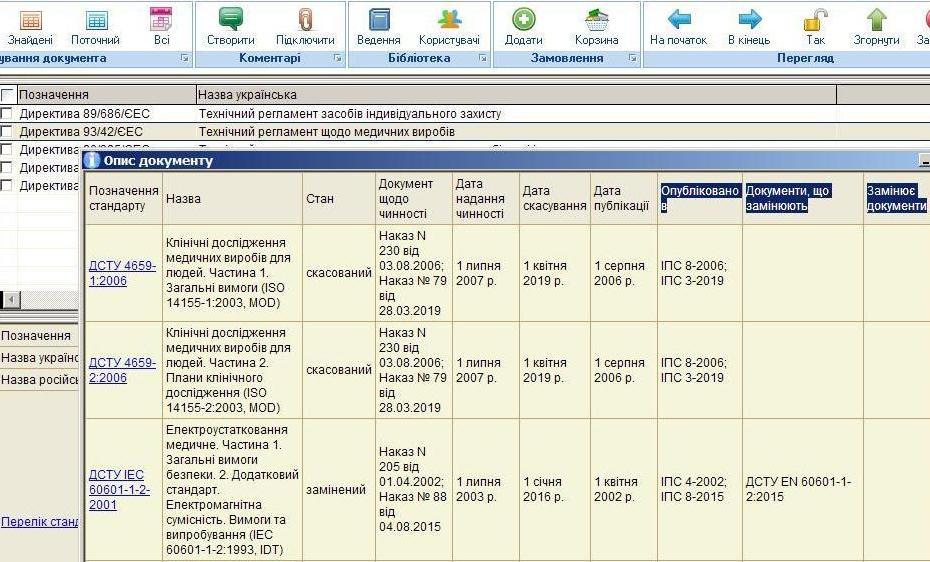Click the horizontal scrollbar left arrow
The width and height of the screenshot is (930, 562).
click(11, 299)
